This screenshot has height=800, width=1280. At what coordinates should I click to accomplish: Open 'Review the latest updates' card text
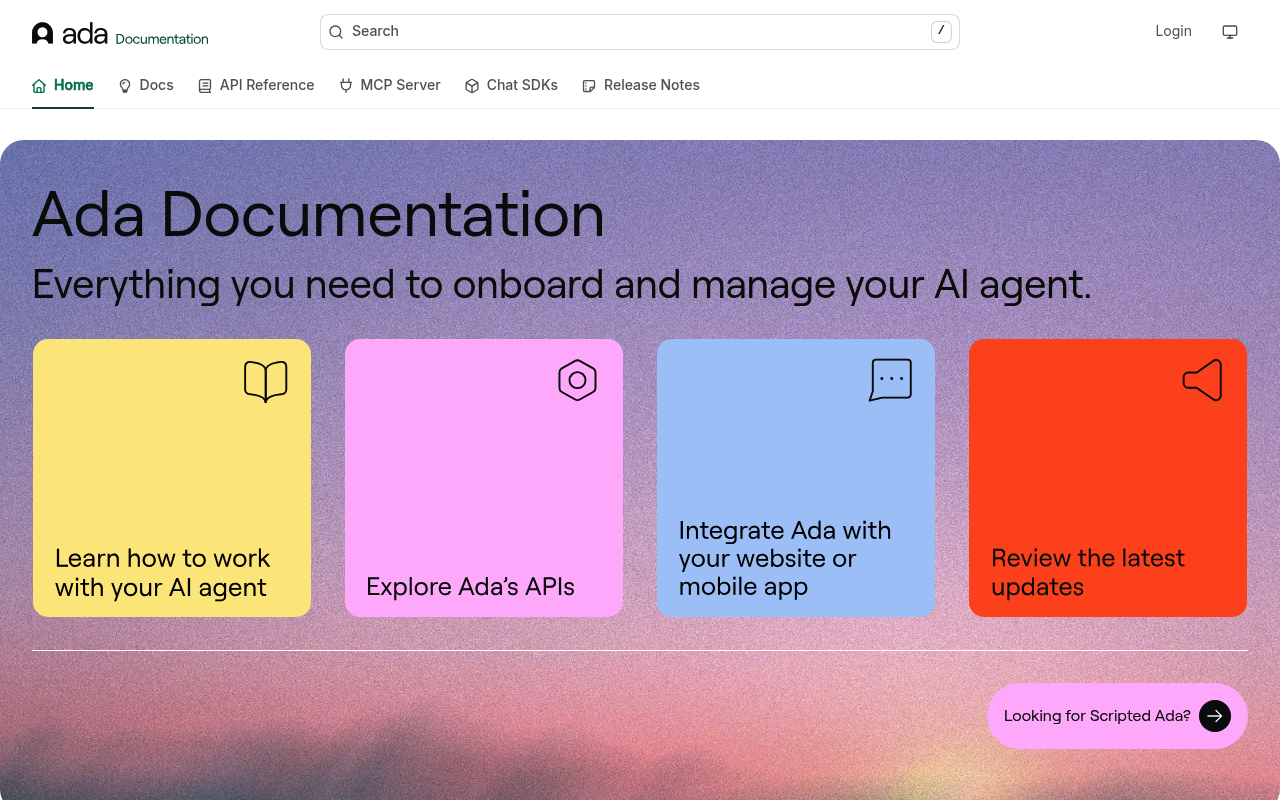(x=1088, y=572)
